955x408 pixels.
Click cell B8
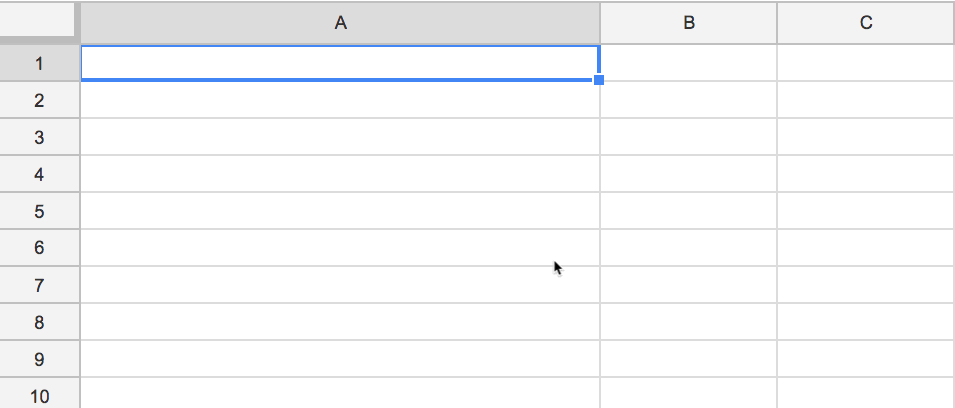pos(688,323)
